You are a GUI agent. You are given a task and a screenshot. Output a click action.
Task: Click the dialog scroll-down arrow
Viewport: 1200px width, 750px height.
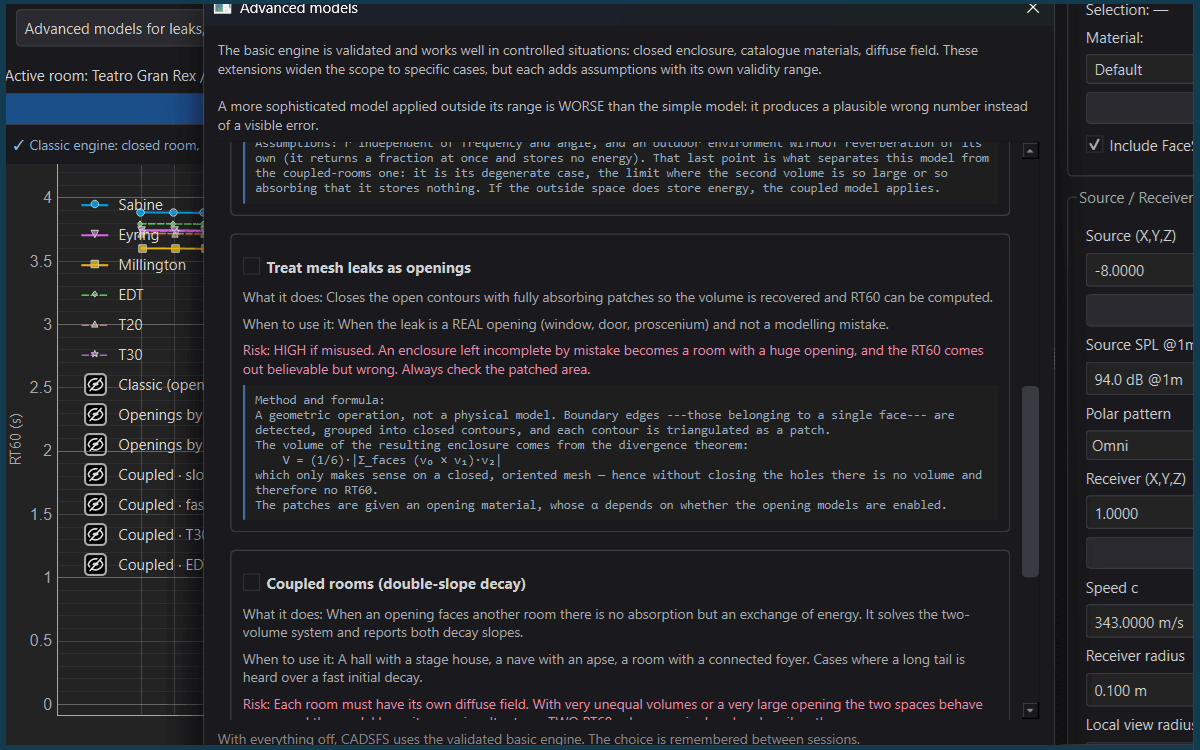tap(1030, 710)
